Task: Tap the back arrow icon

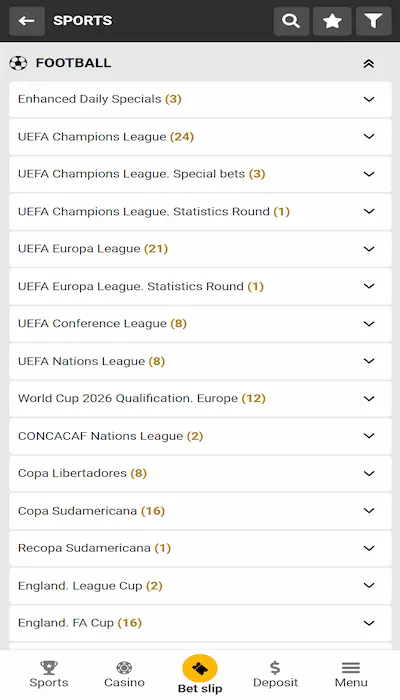Action: (x=27, y=21)
